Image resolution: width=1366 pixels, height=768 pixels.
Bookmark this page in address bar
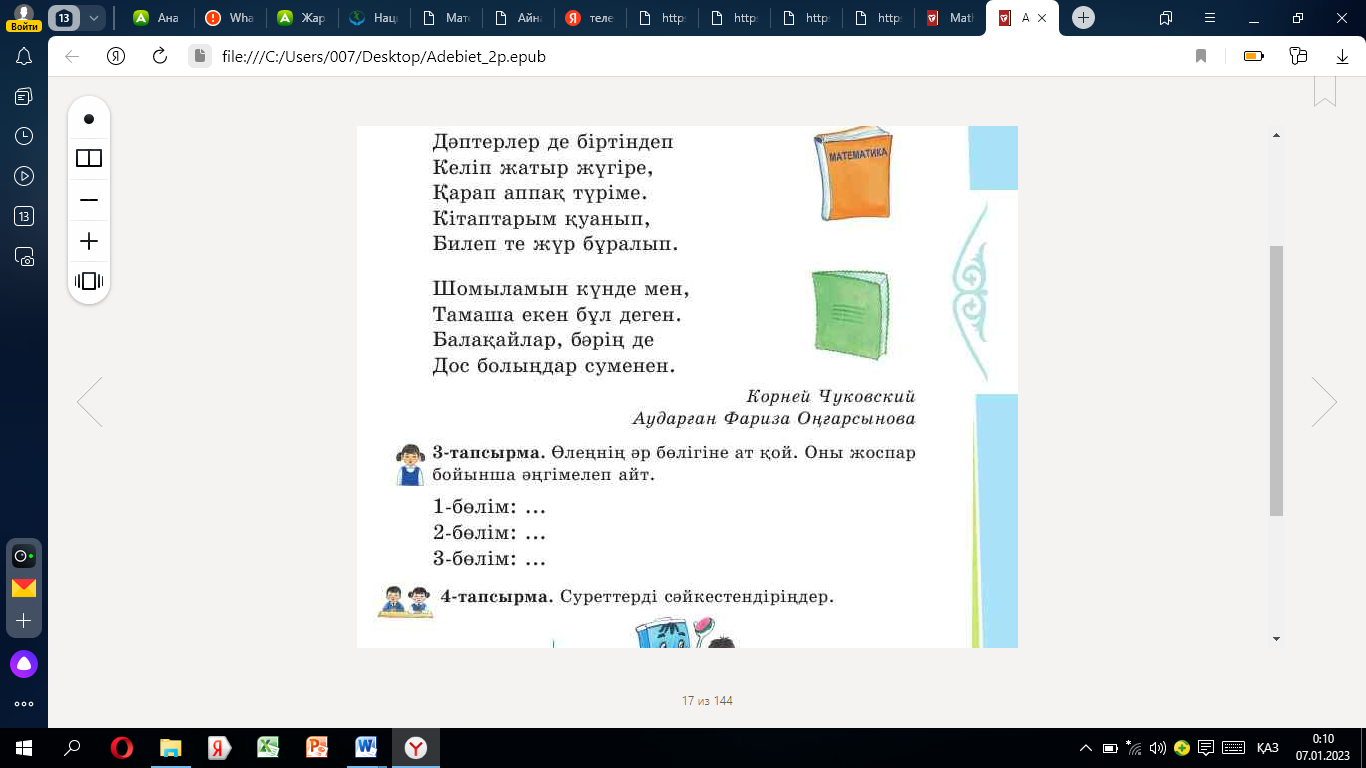[1201, 57]
